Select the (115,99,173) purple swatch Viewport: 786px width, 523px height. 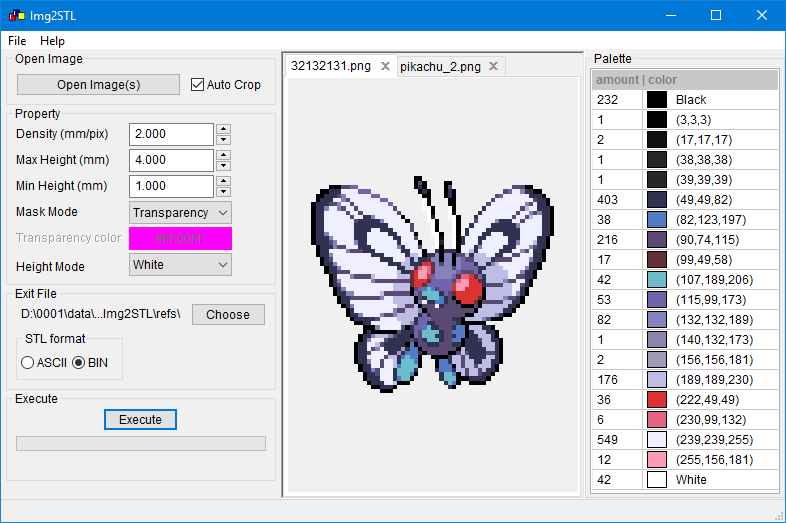coord(657,300)
